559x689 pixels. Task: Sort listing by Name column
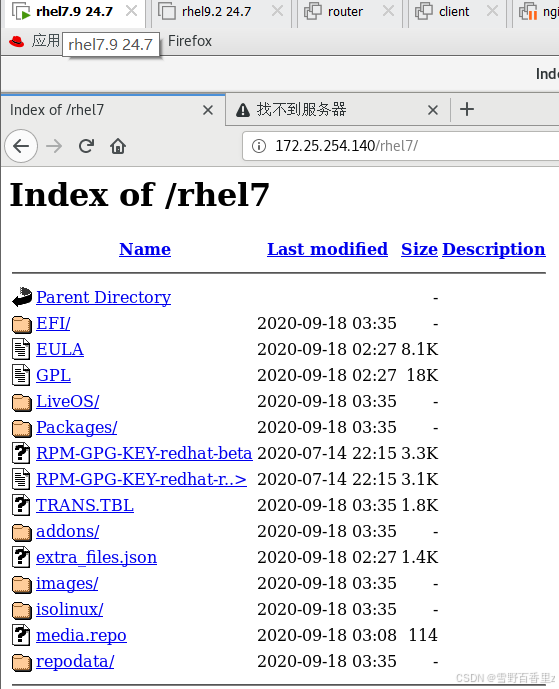(x=145, y=249)
